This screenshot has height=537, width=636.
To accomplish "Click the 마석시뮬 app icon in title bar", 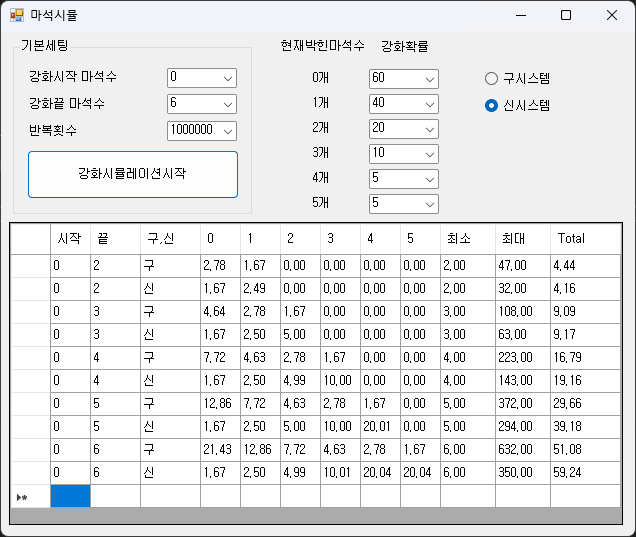I will tap(17, 15).
